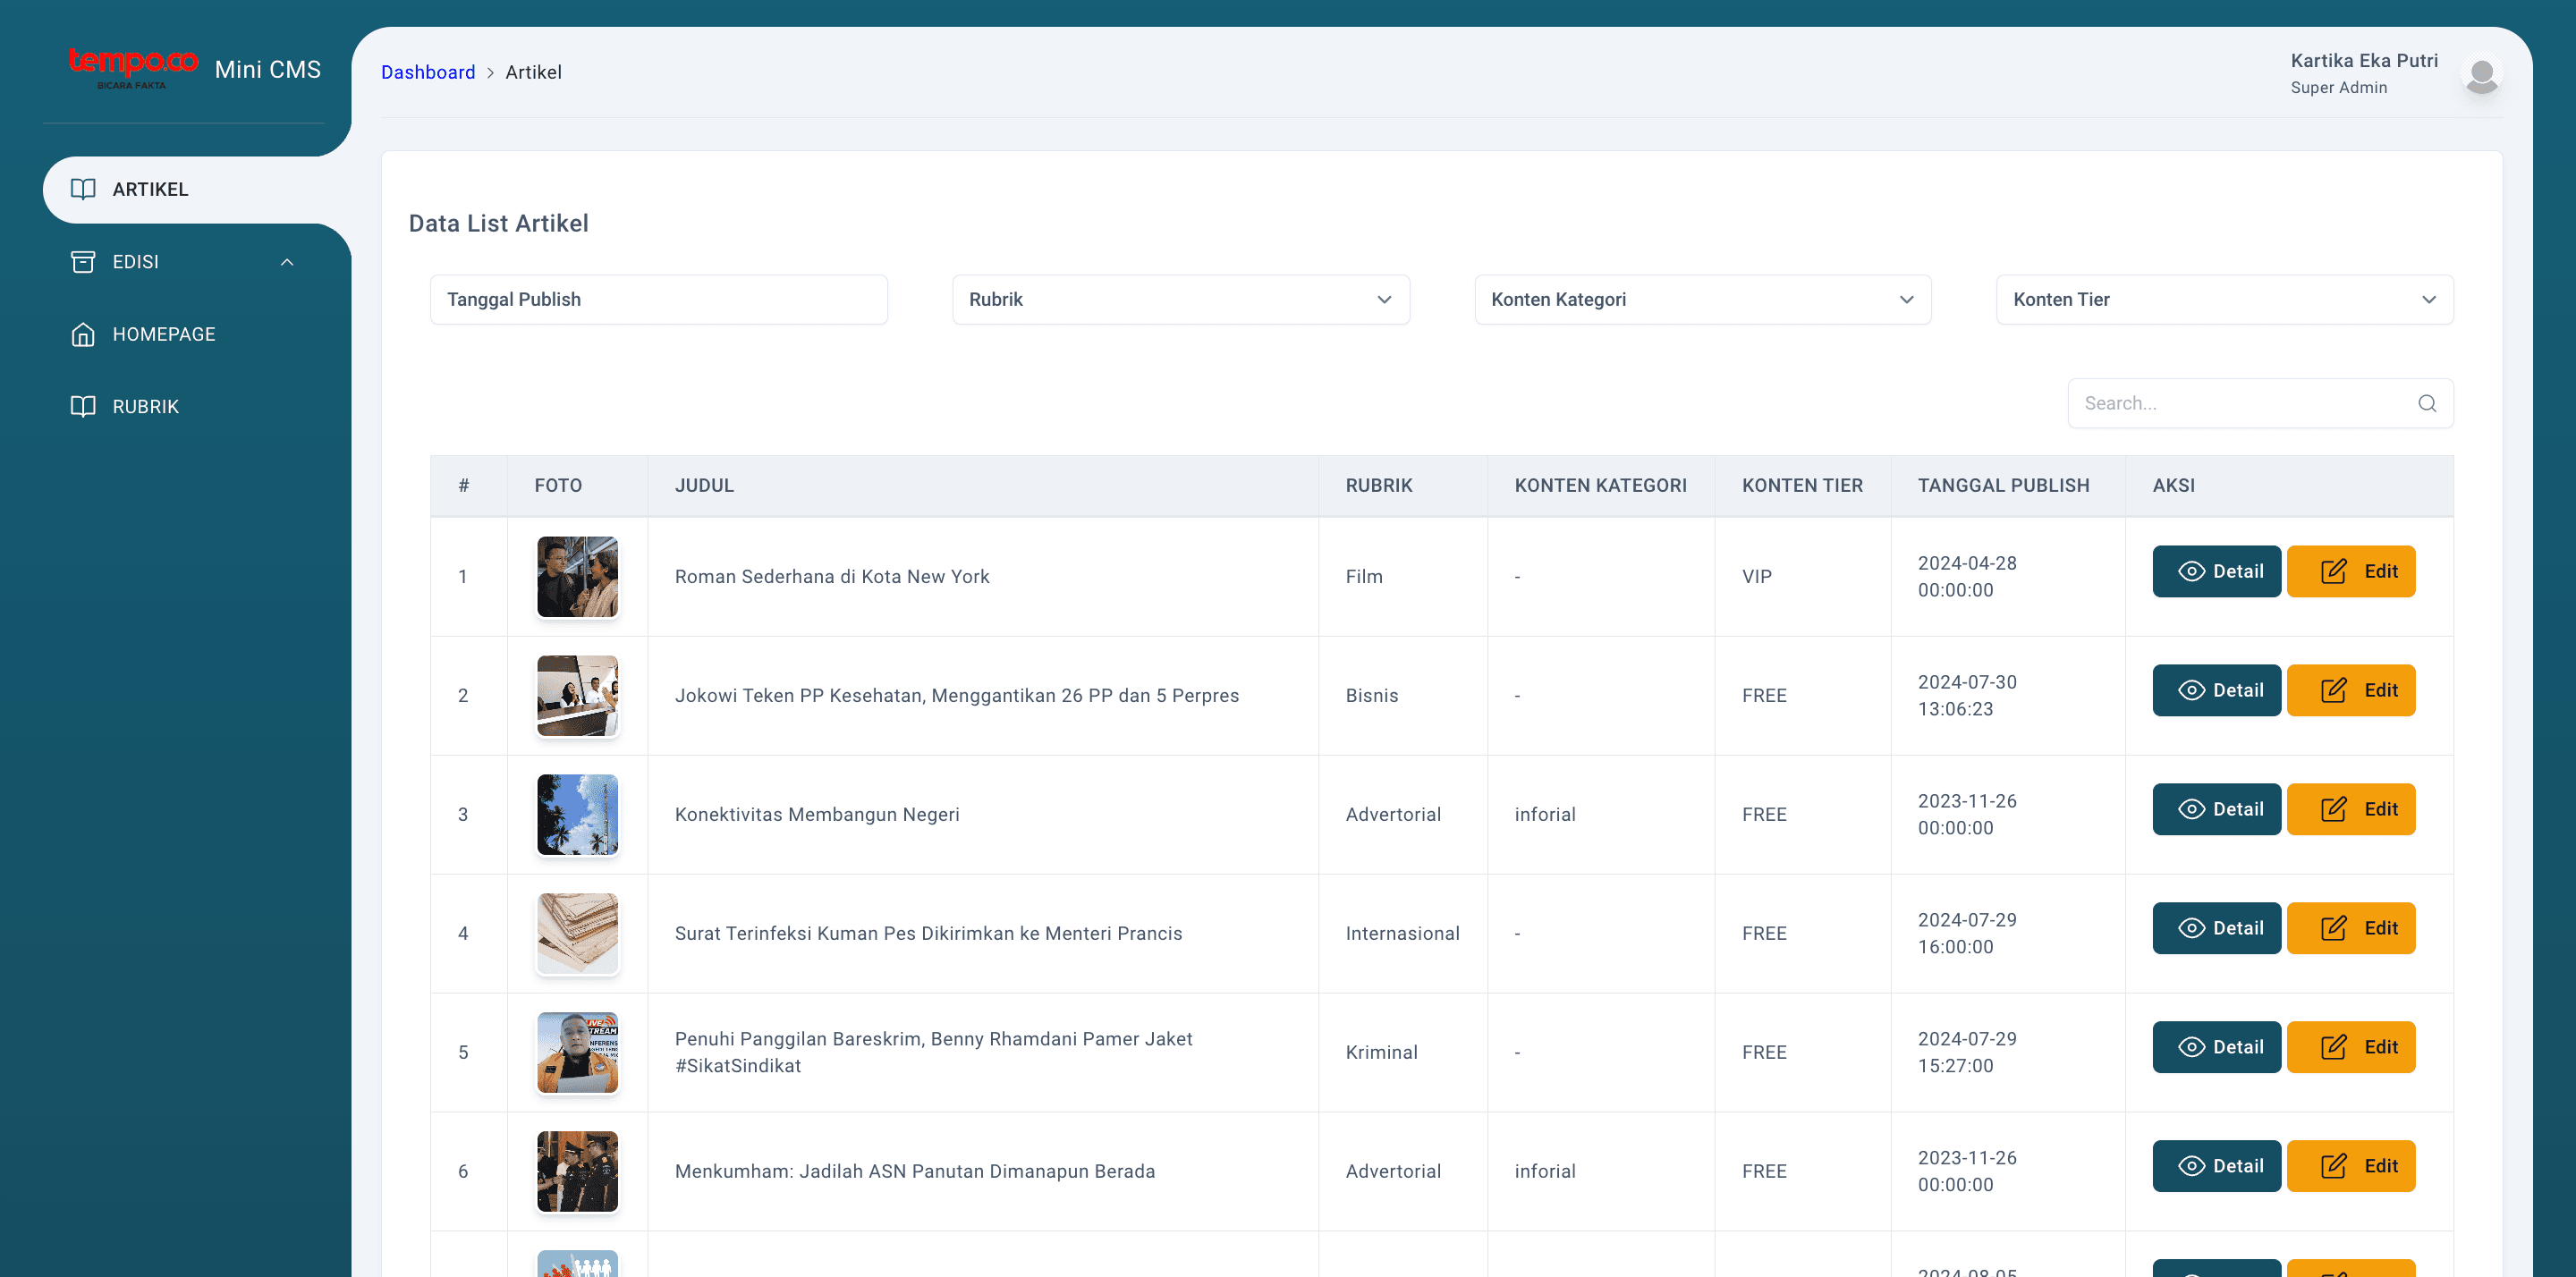The height and width of the screenshot is (1277, 2576).
Task: Click the Rubrik dropdown arrow
Action: (x=1384, y=300)
